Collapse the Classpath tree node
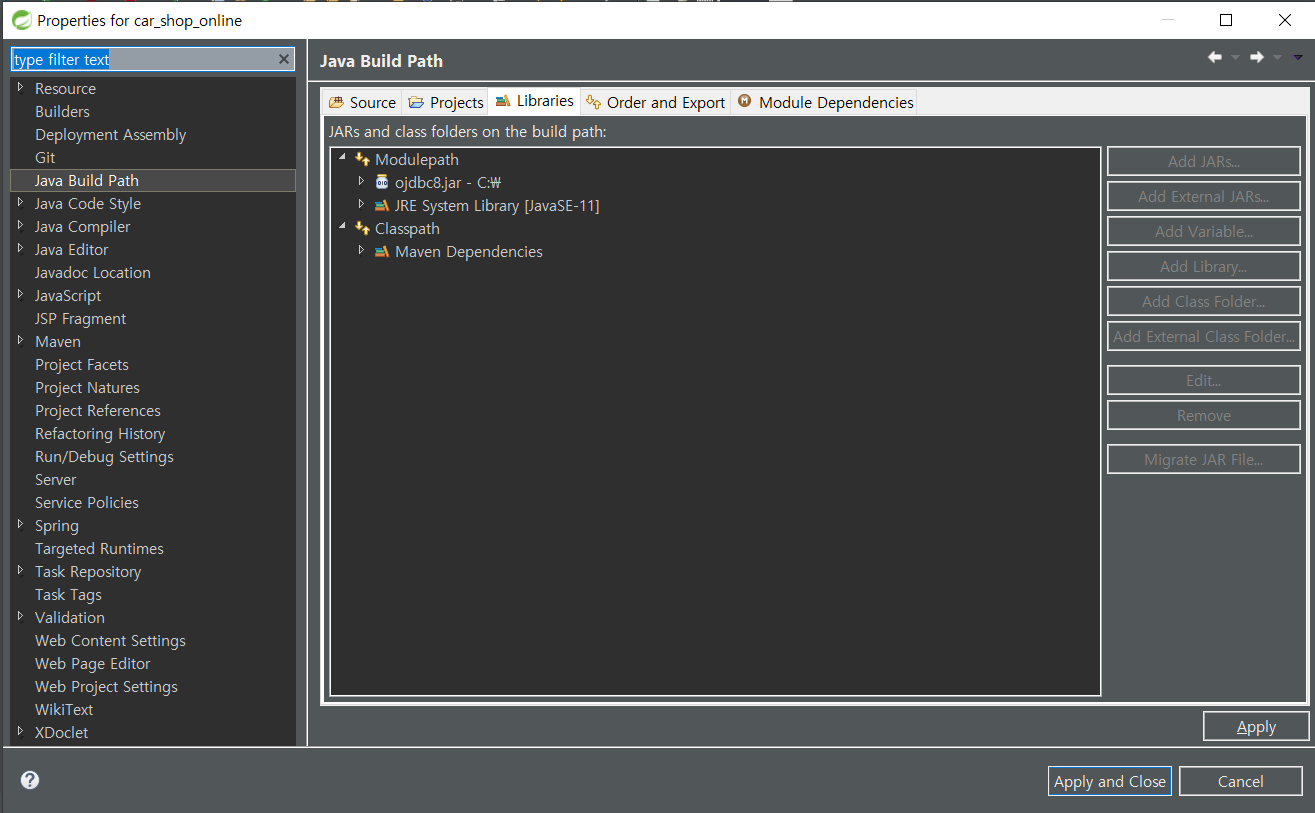The width and height of the screenshot is (1315, 813). click(x=342, y=227)
